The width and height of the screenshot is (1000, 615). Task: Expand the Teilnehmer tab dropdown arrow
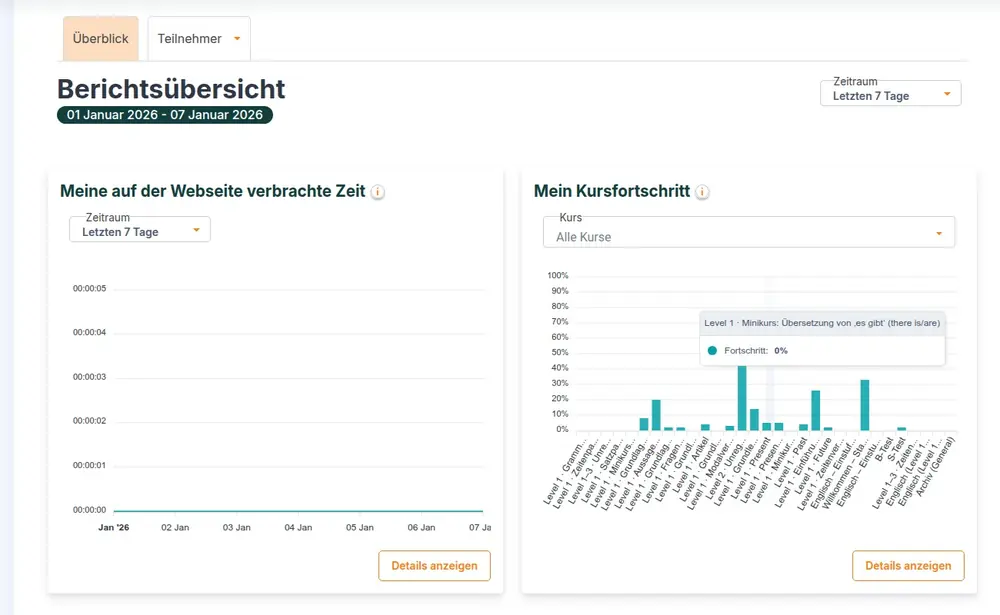click(237, 39)
